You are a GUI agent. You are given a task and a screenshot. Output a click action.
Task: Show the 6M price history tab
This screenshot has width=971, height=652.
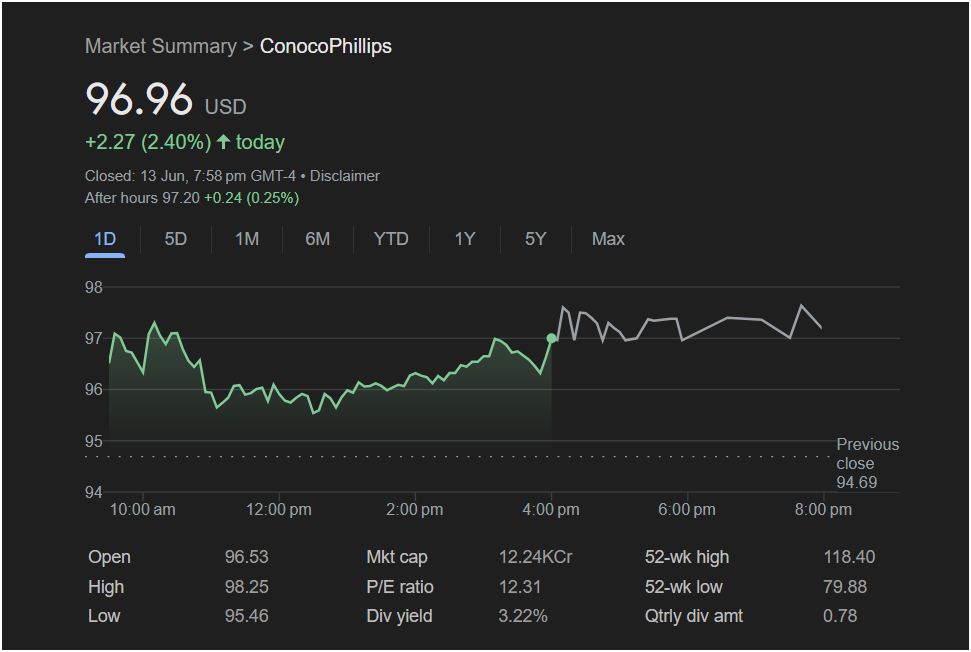click(317, 239)
